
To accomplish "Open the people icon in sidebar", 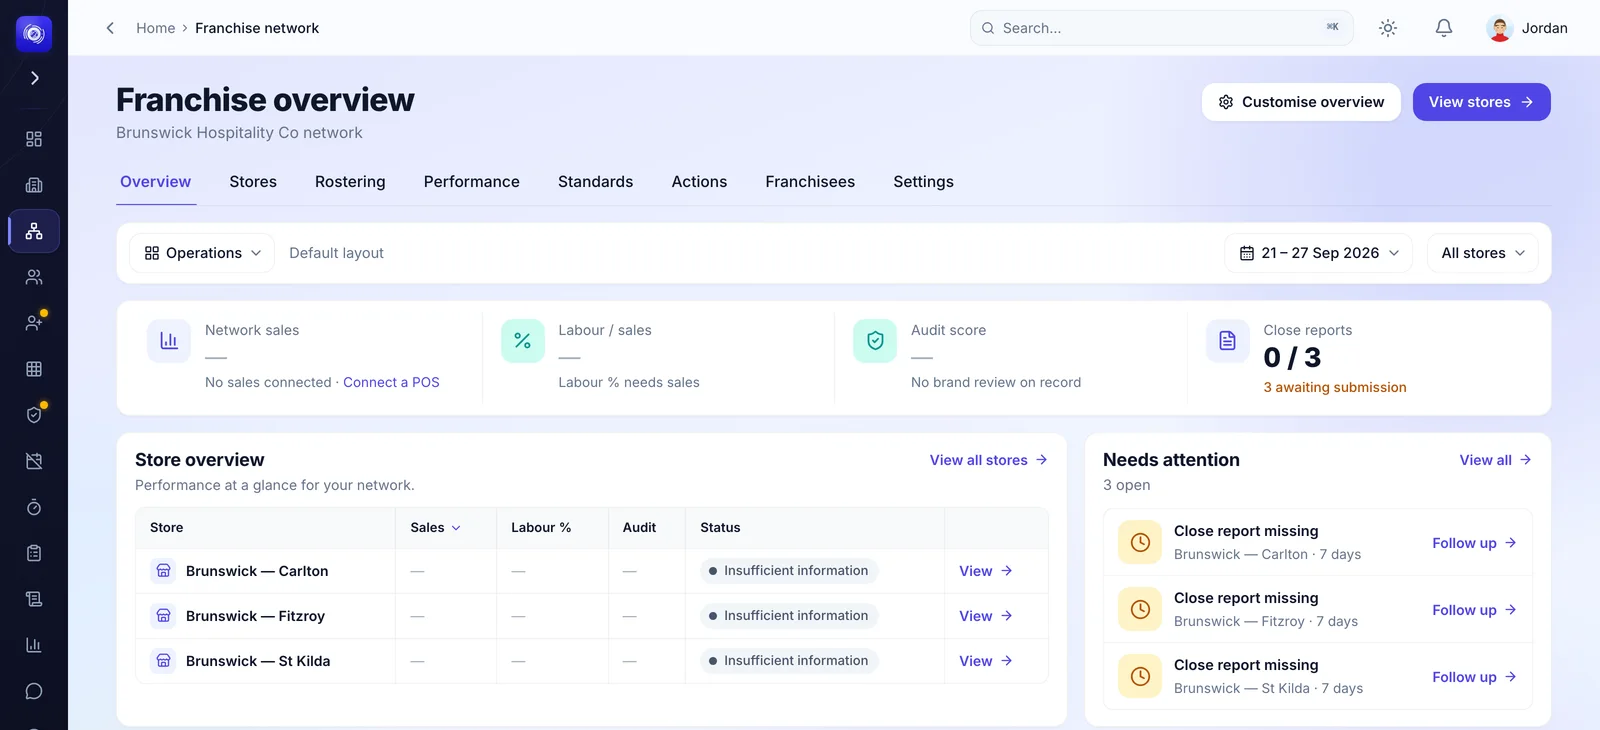I will pyautogui.click(x=34, y=277).
